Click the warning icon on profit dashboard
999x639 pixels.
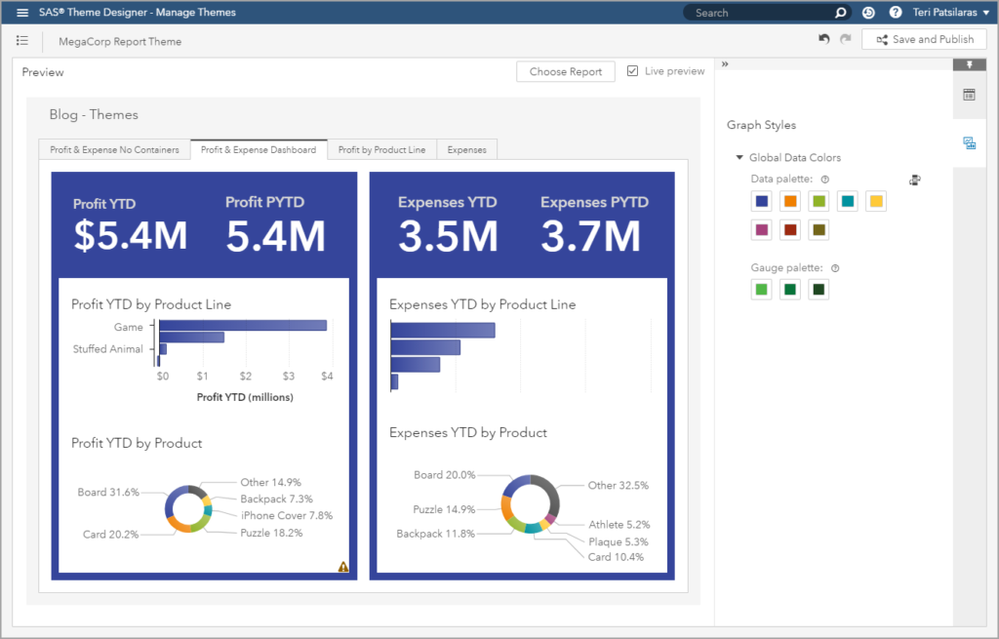[343, 567]
